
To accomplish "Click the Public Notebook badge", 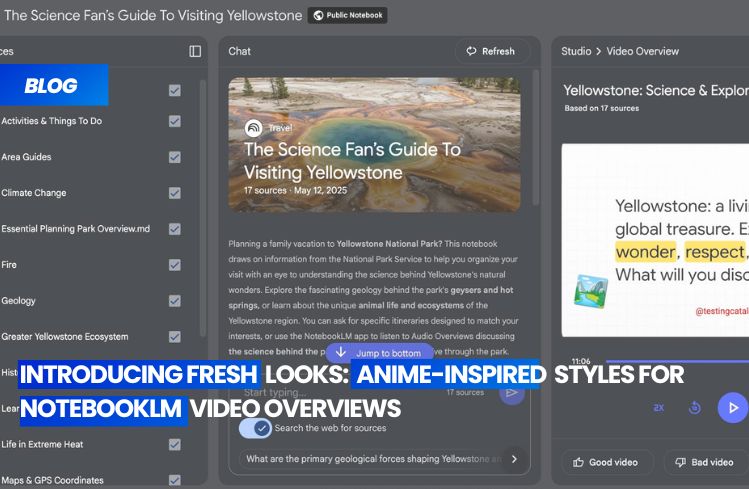I will click(x=348, y=15).
